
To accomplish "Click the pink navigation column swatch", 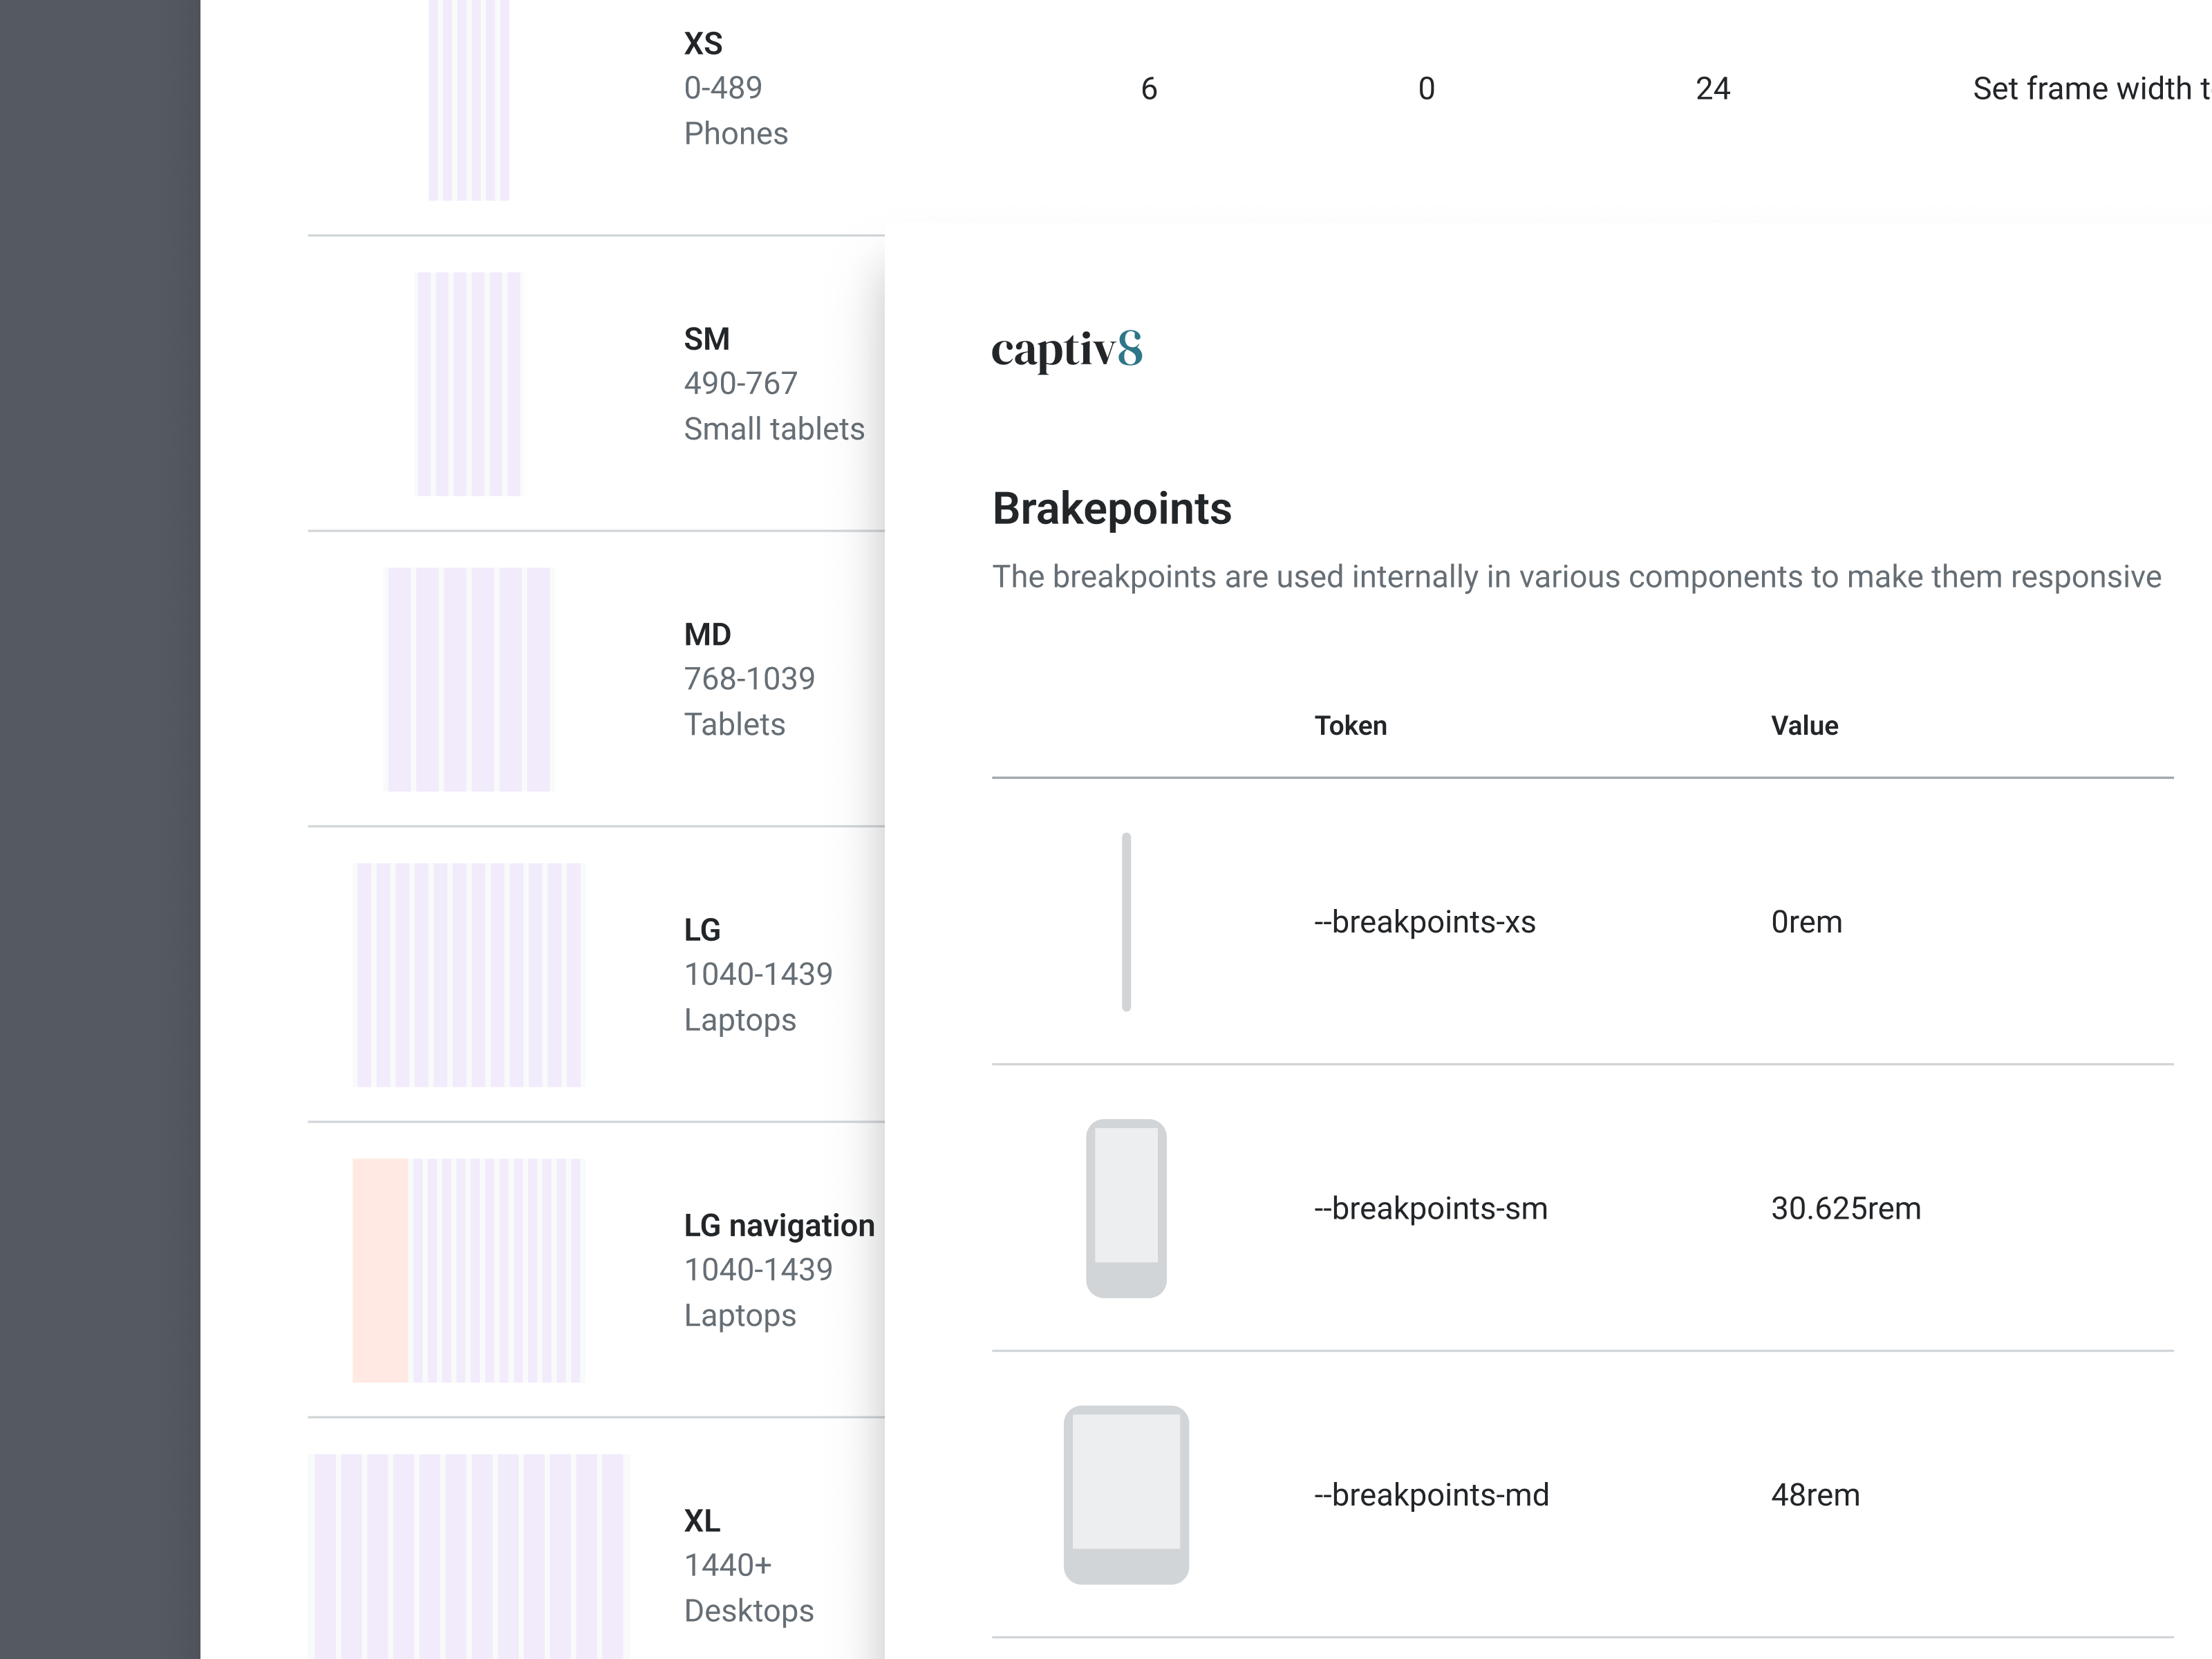I will 380,1270.
